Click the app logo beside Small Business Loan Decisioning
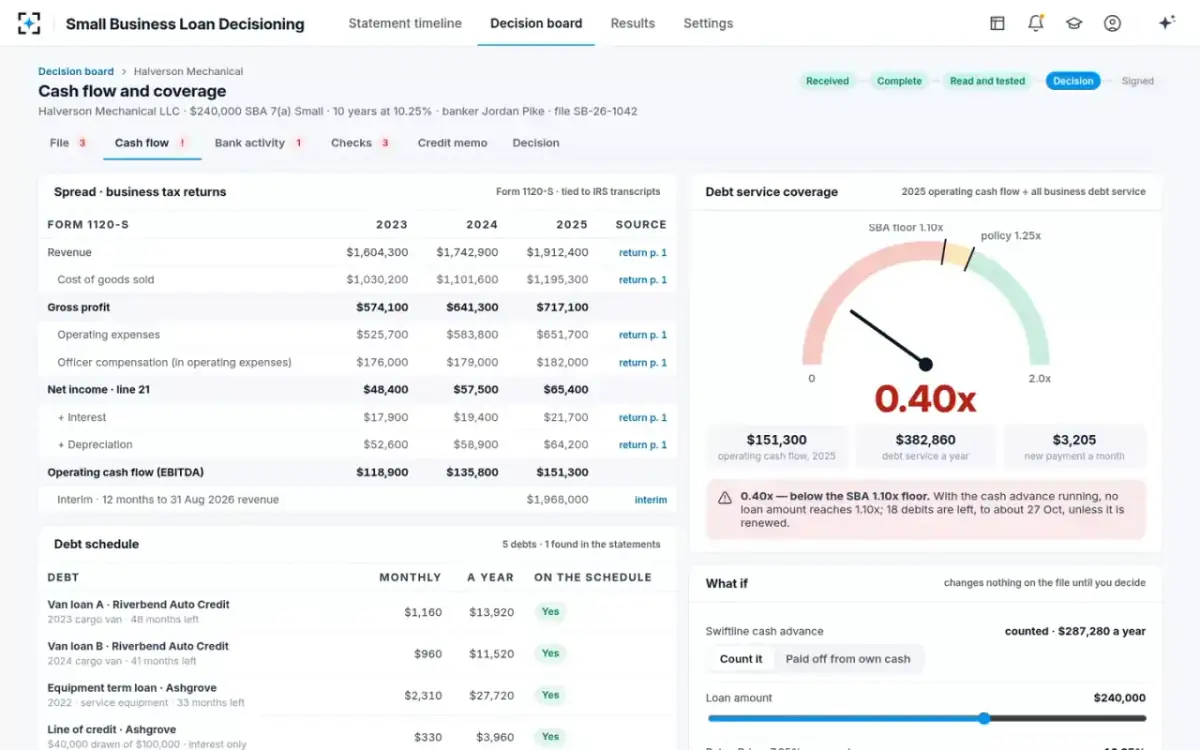Image resolution: width=1200 pixels, height=750 pixels. [x=29, y=23]
